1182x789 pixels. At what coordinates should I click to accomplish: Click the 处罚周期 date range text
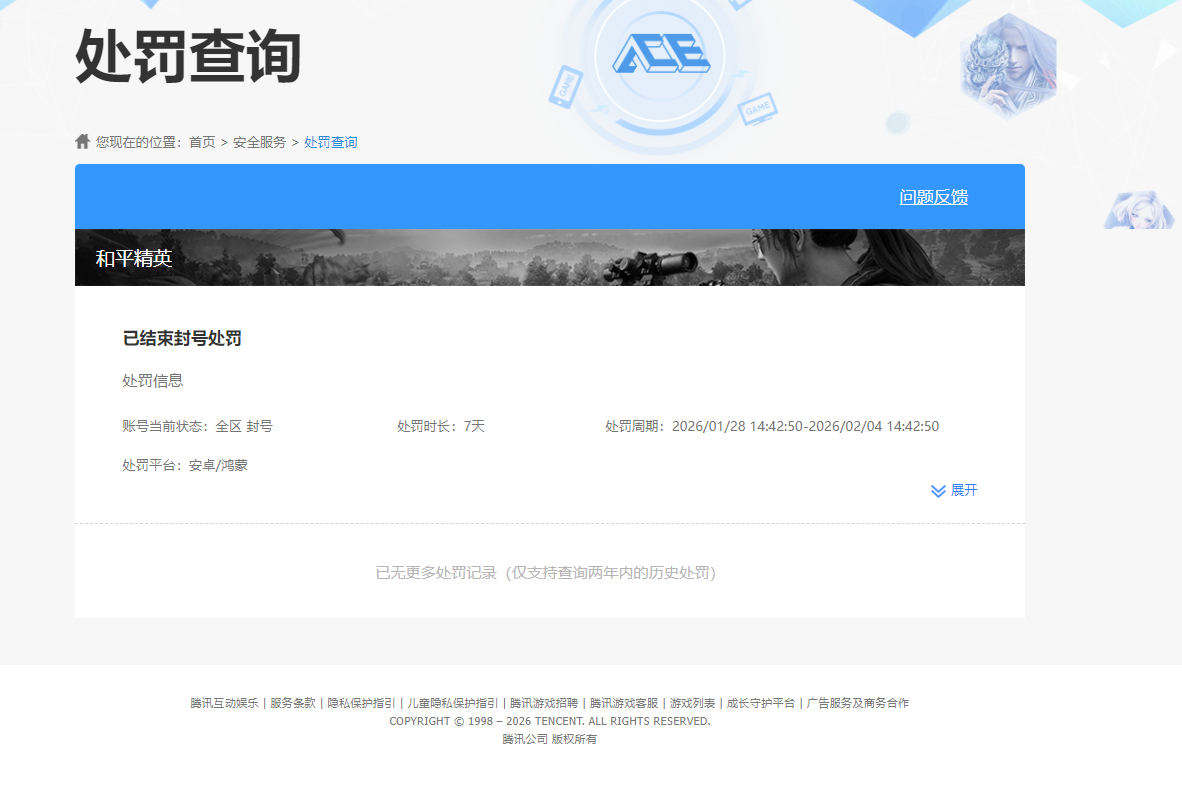click(772, 427)
